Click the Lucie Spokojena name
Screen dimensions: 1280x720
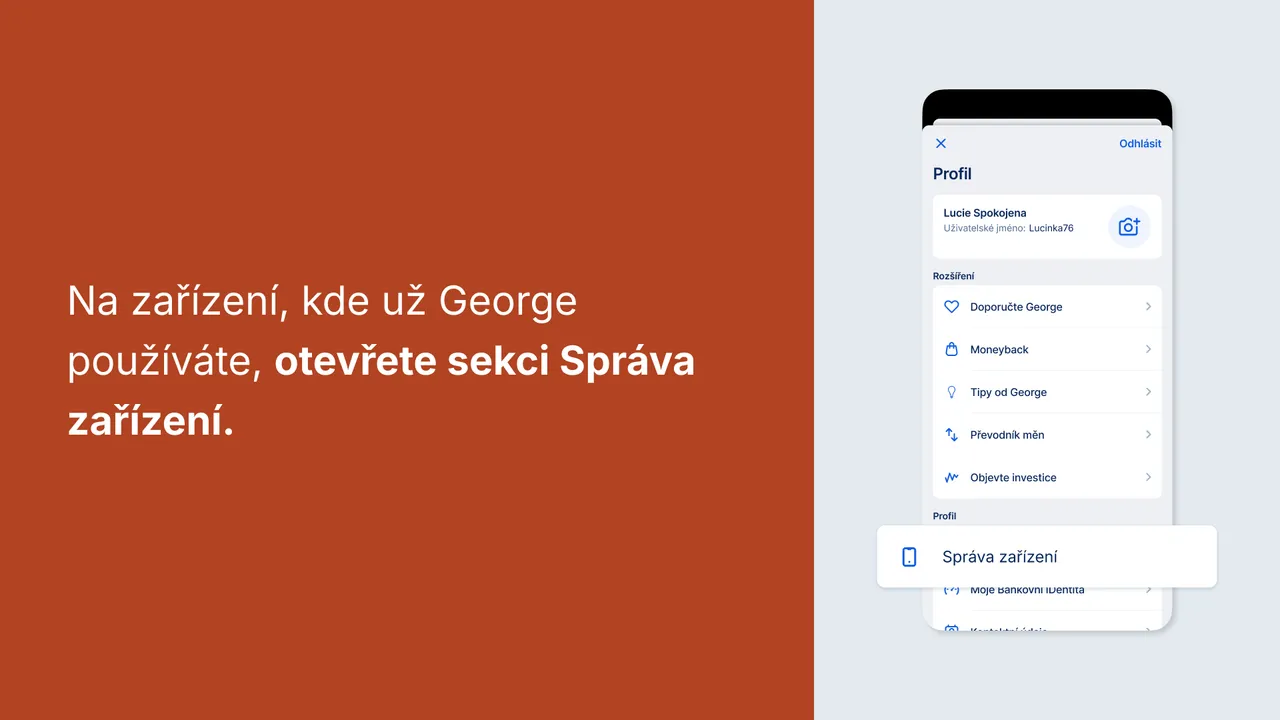[985, 213]
